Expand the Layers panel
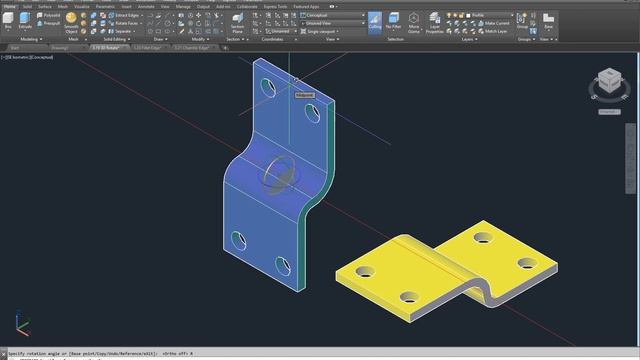Image resolution: width=640 pixels, height=360 pixels. coord(469,39)
